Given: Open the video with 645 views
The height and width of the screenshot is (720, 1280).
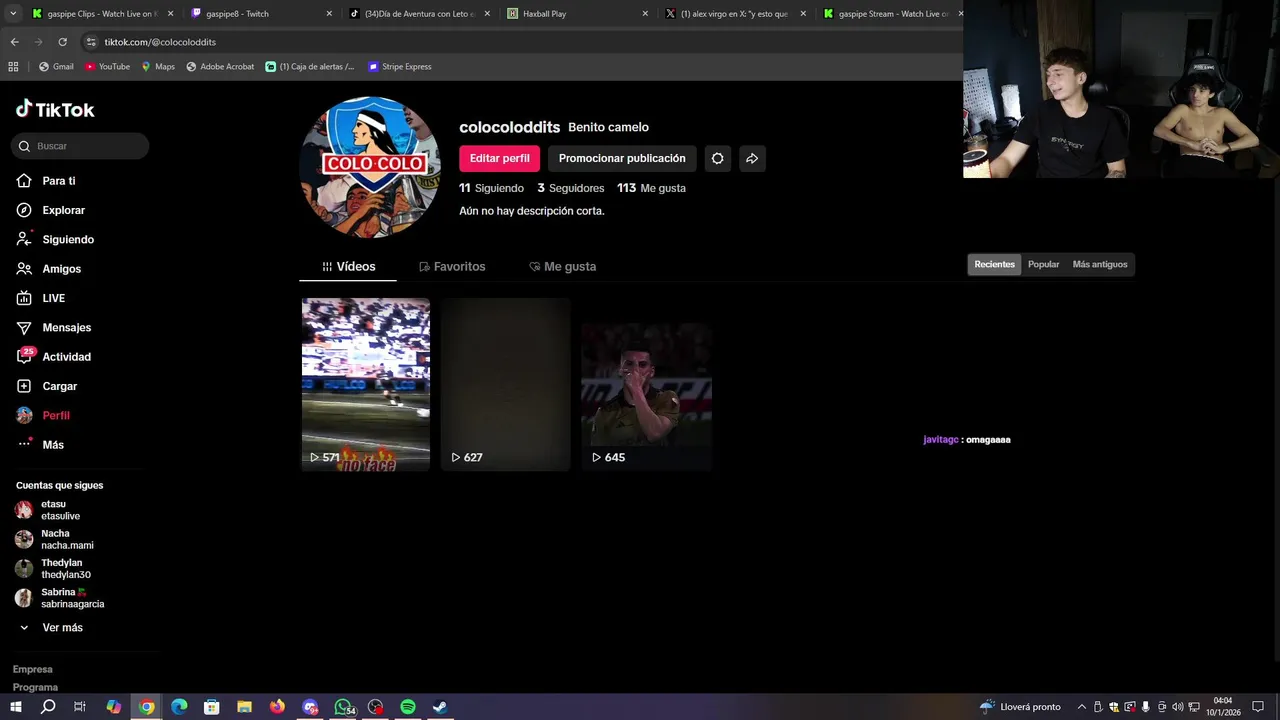Looking at the screenshot, I should [x=646, y=384].
